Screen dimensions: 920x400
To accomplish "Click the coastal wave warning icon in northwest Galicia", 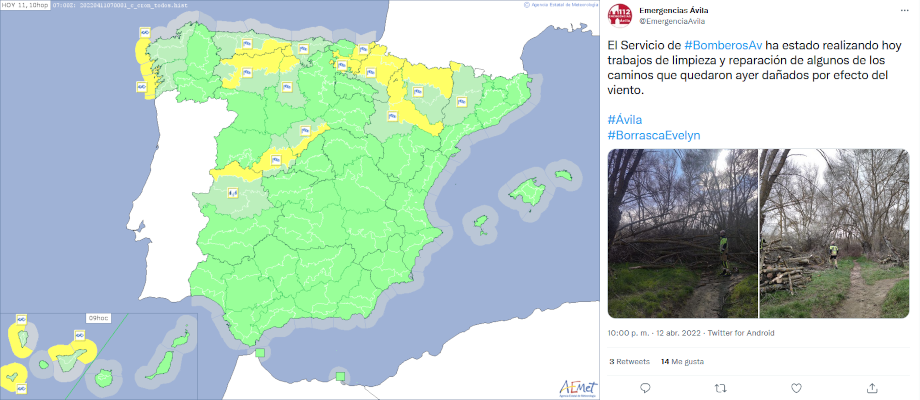I will 144,32.
